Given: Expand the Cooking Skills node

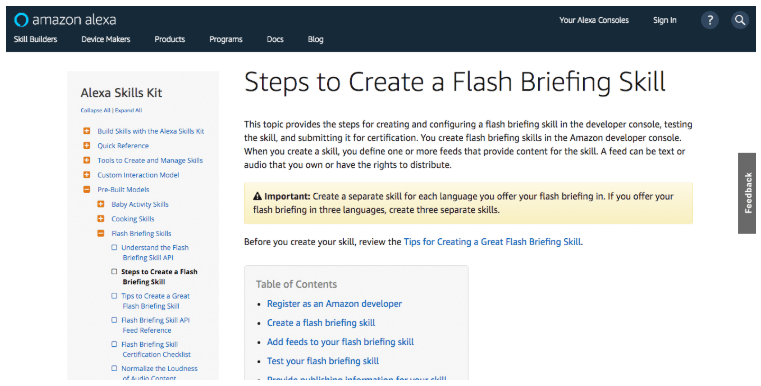Looking at the screenshot, I should coord(101,219).
